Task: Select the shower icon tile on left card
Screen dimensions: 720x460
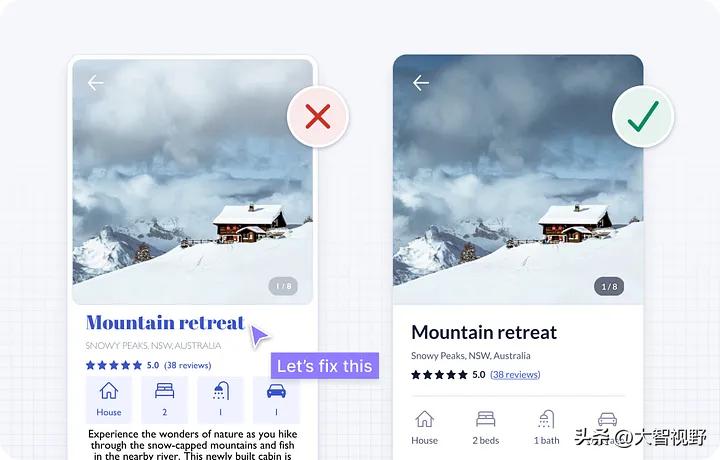Action: click(220, 399)
